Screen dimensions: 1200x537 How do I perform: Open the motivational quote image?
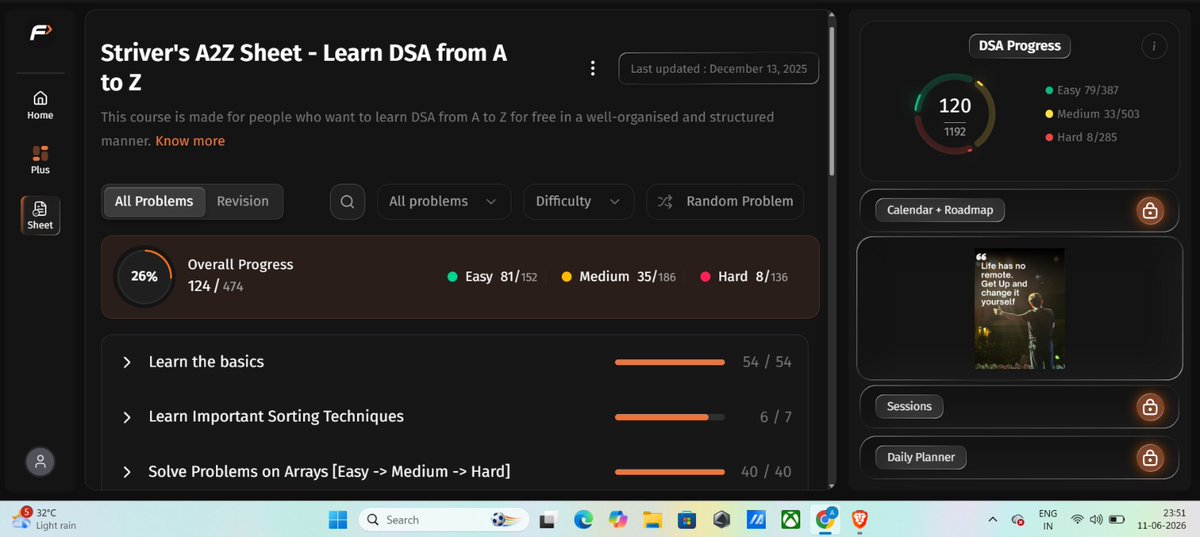tap(1019, 309)
